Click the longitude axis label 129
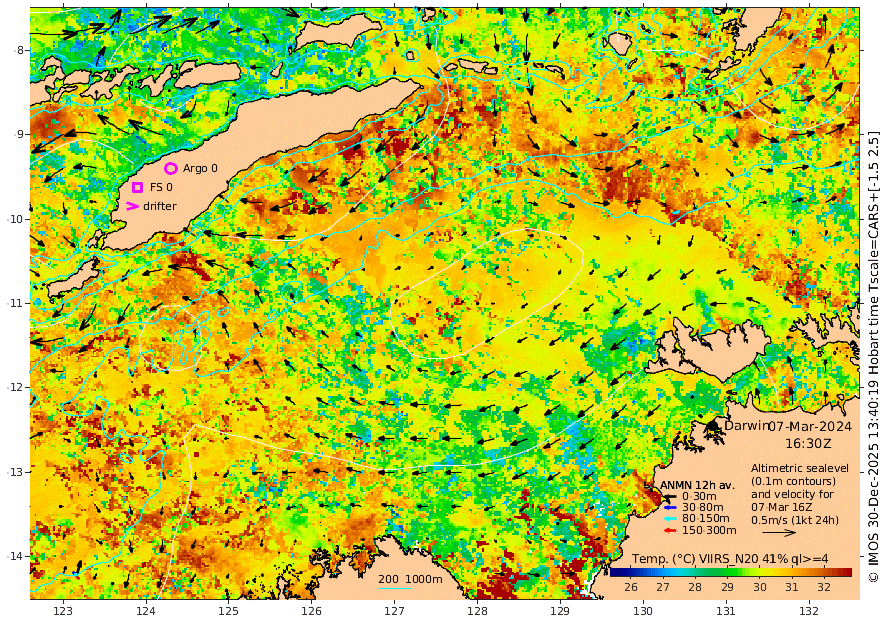 click(x=560, y=611)
